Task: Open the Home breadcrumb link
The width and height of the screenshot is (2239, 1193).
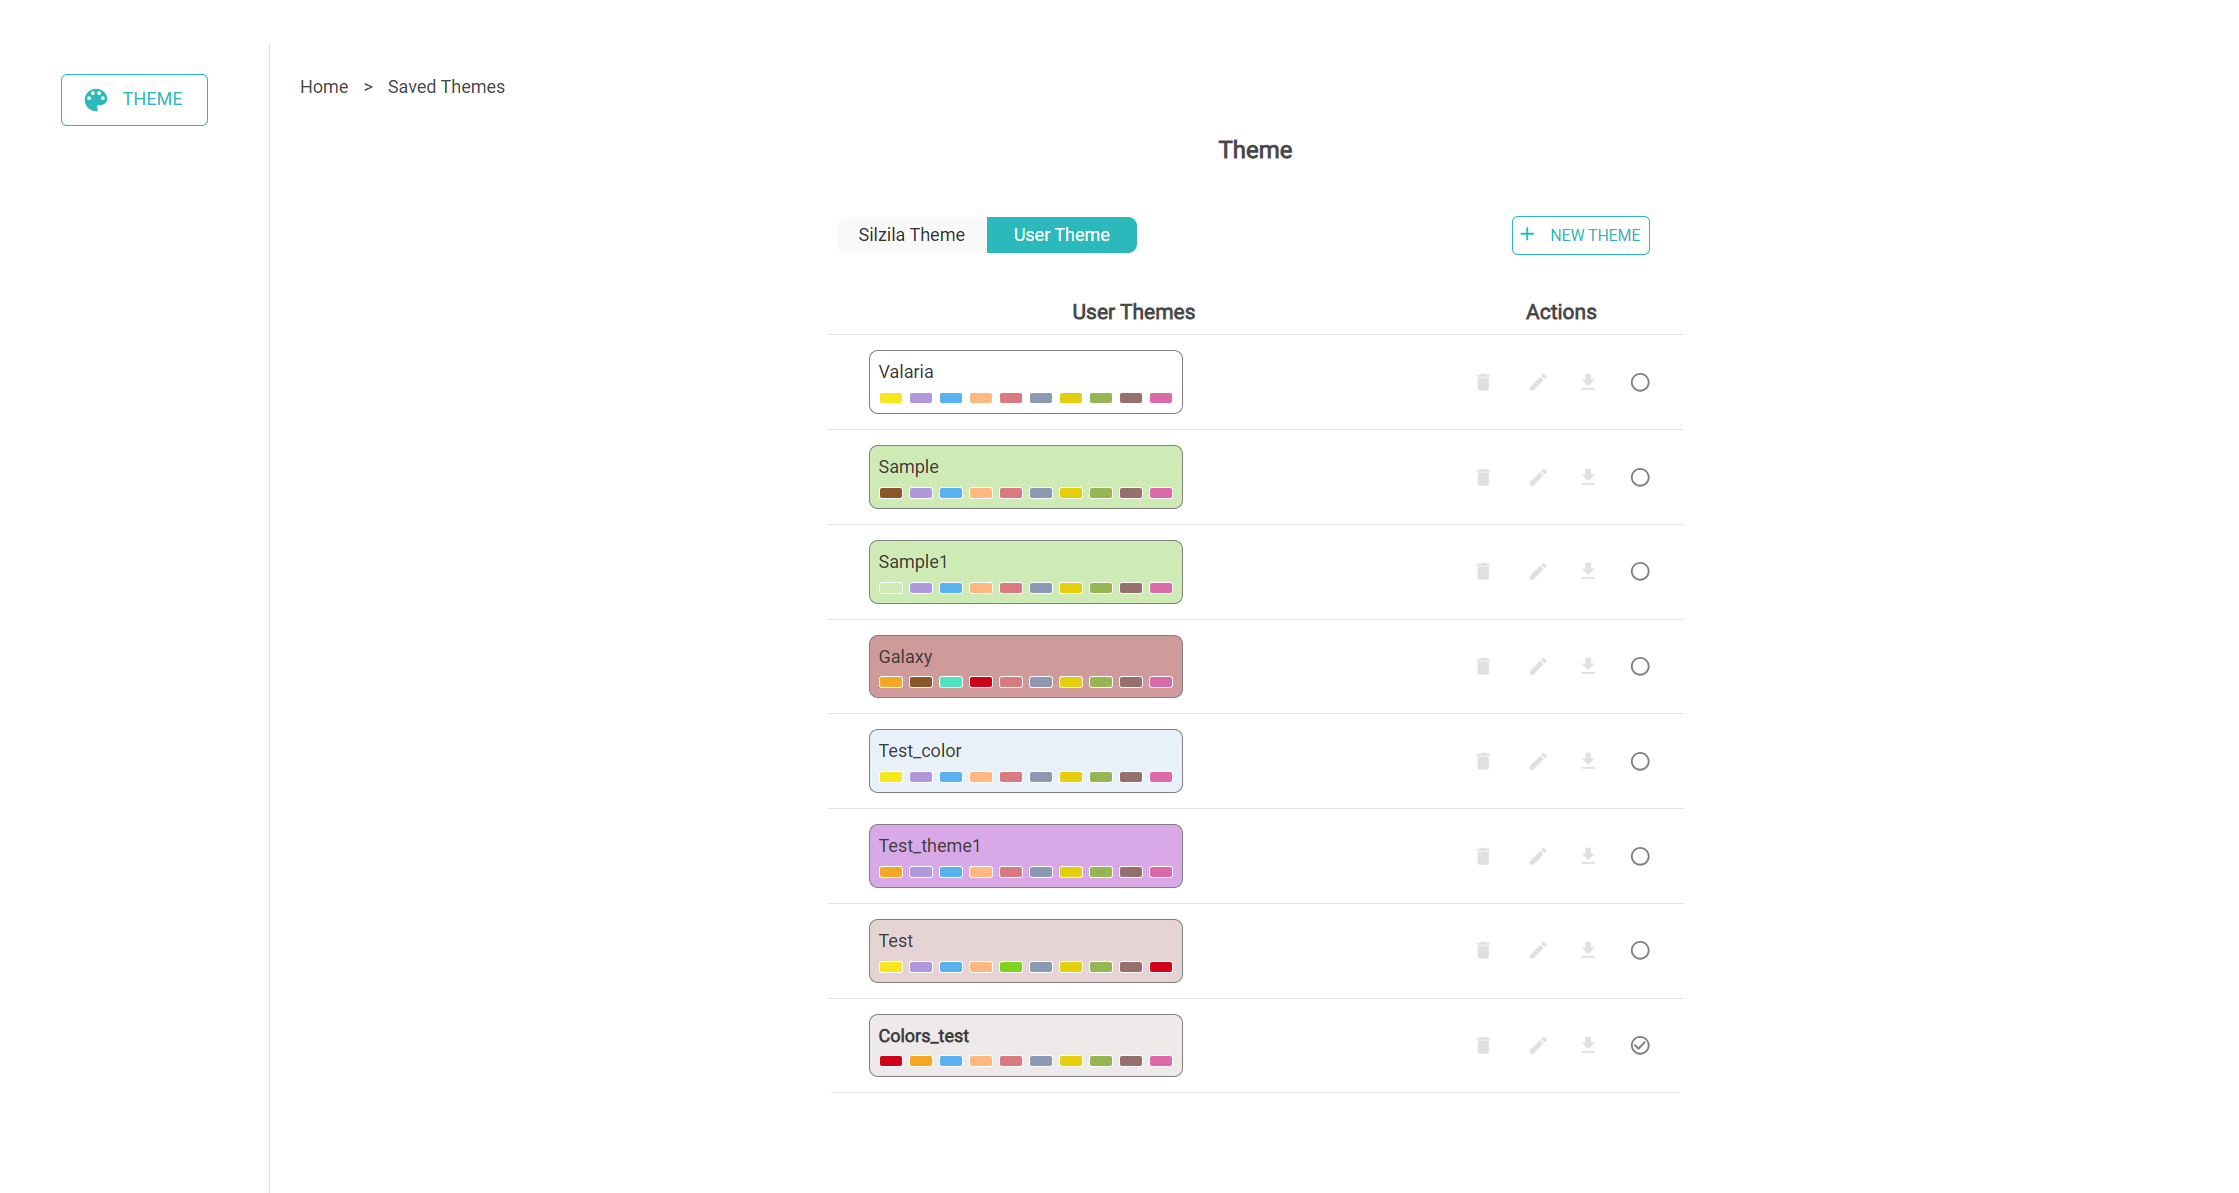Action: coord(324,86)
